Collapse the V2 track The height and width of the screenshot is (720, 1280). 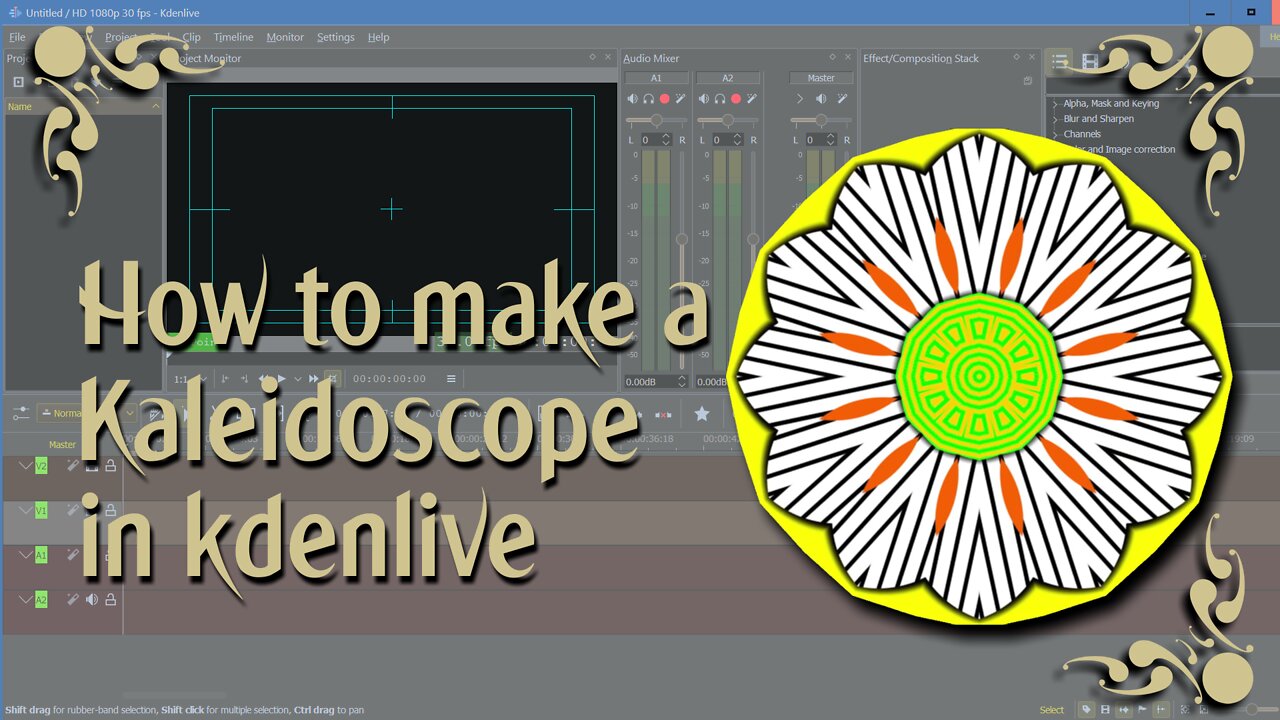coord(26,465)
